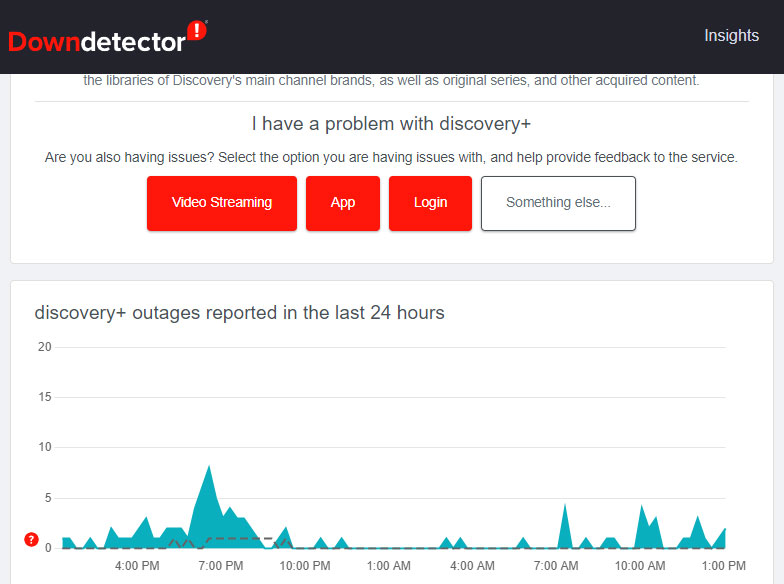The image size is (784, 584).
Task: Click the 20 value on the y-axis
Action: pos(44,346)
